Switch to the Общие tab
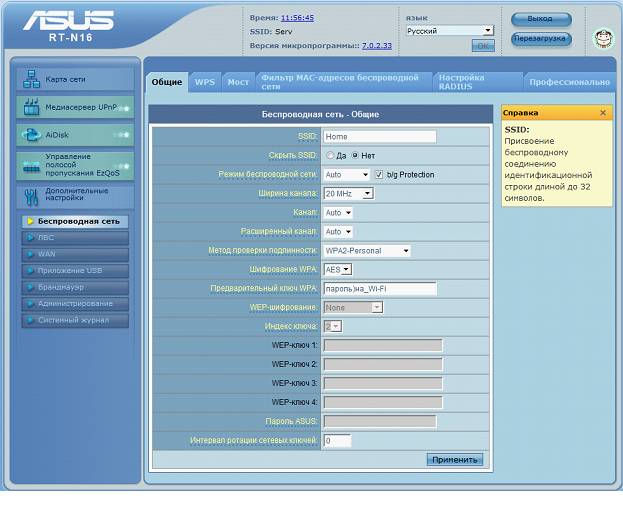The width and height of the screenshot is (623, 507). 167,82
